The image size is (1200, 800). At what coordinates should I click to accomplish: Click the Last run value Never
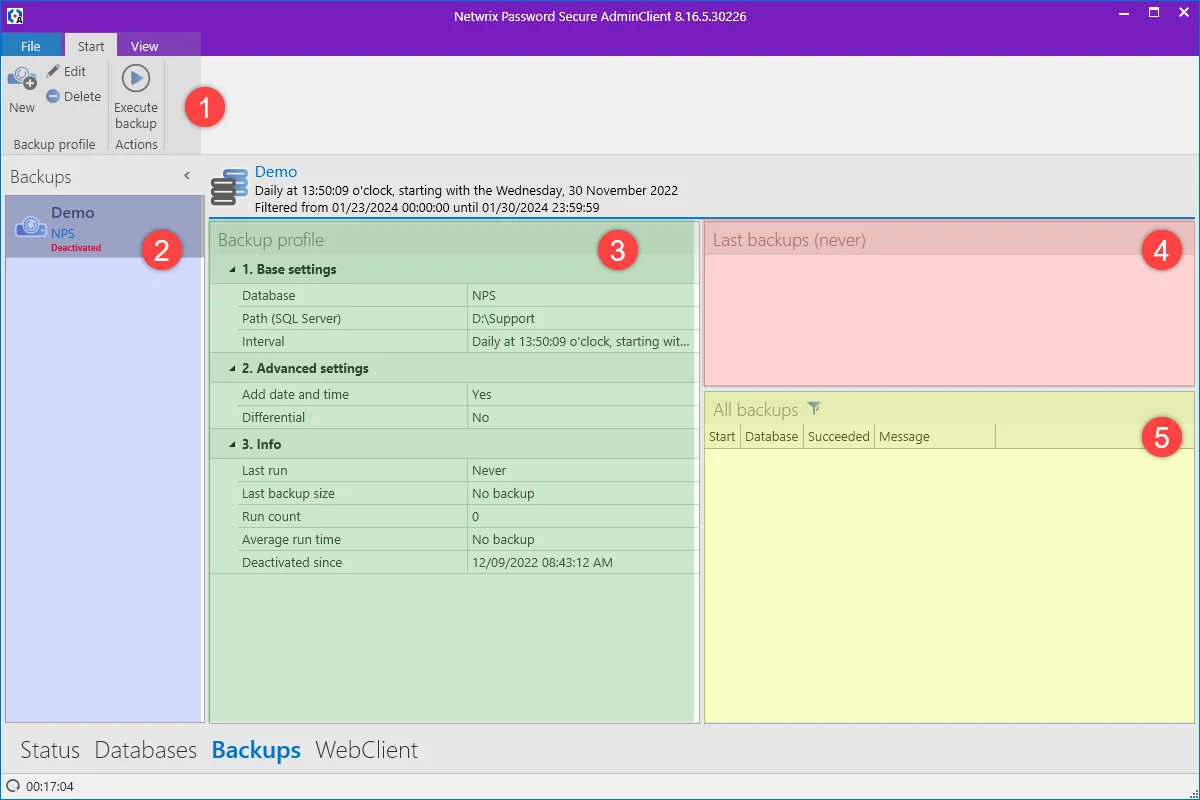click(489, 471)
